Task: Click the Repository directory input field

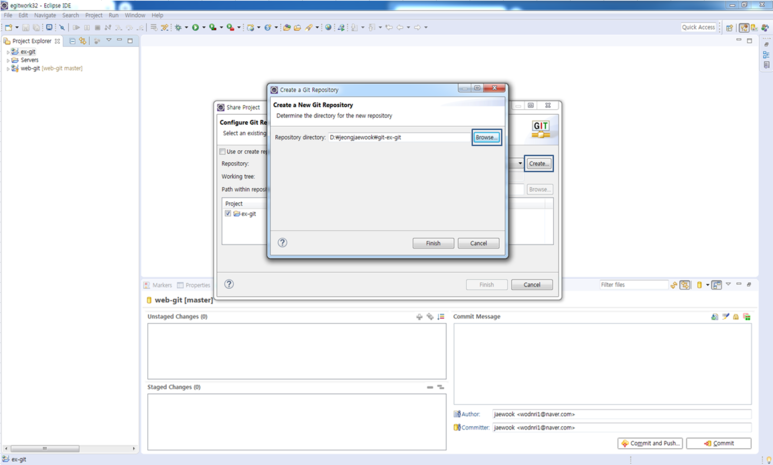Action: [399, 137]
